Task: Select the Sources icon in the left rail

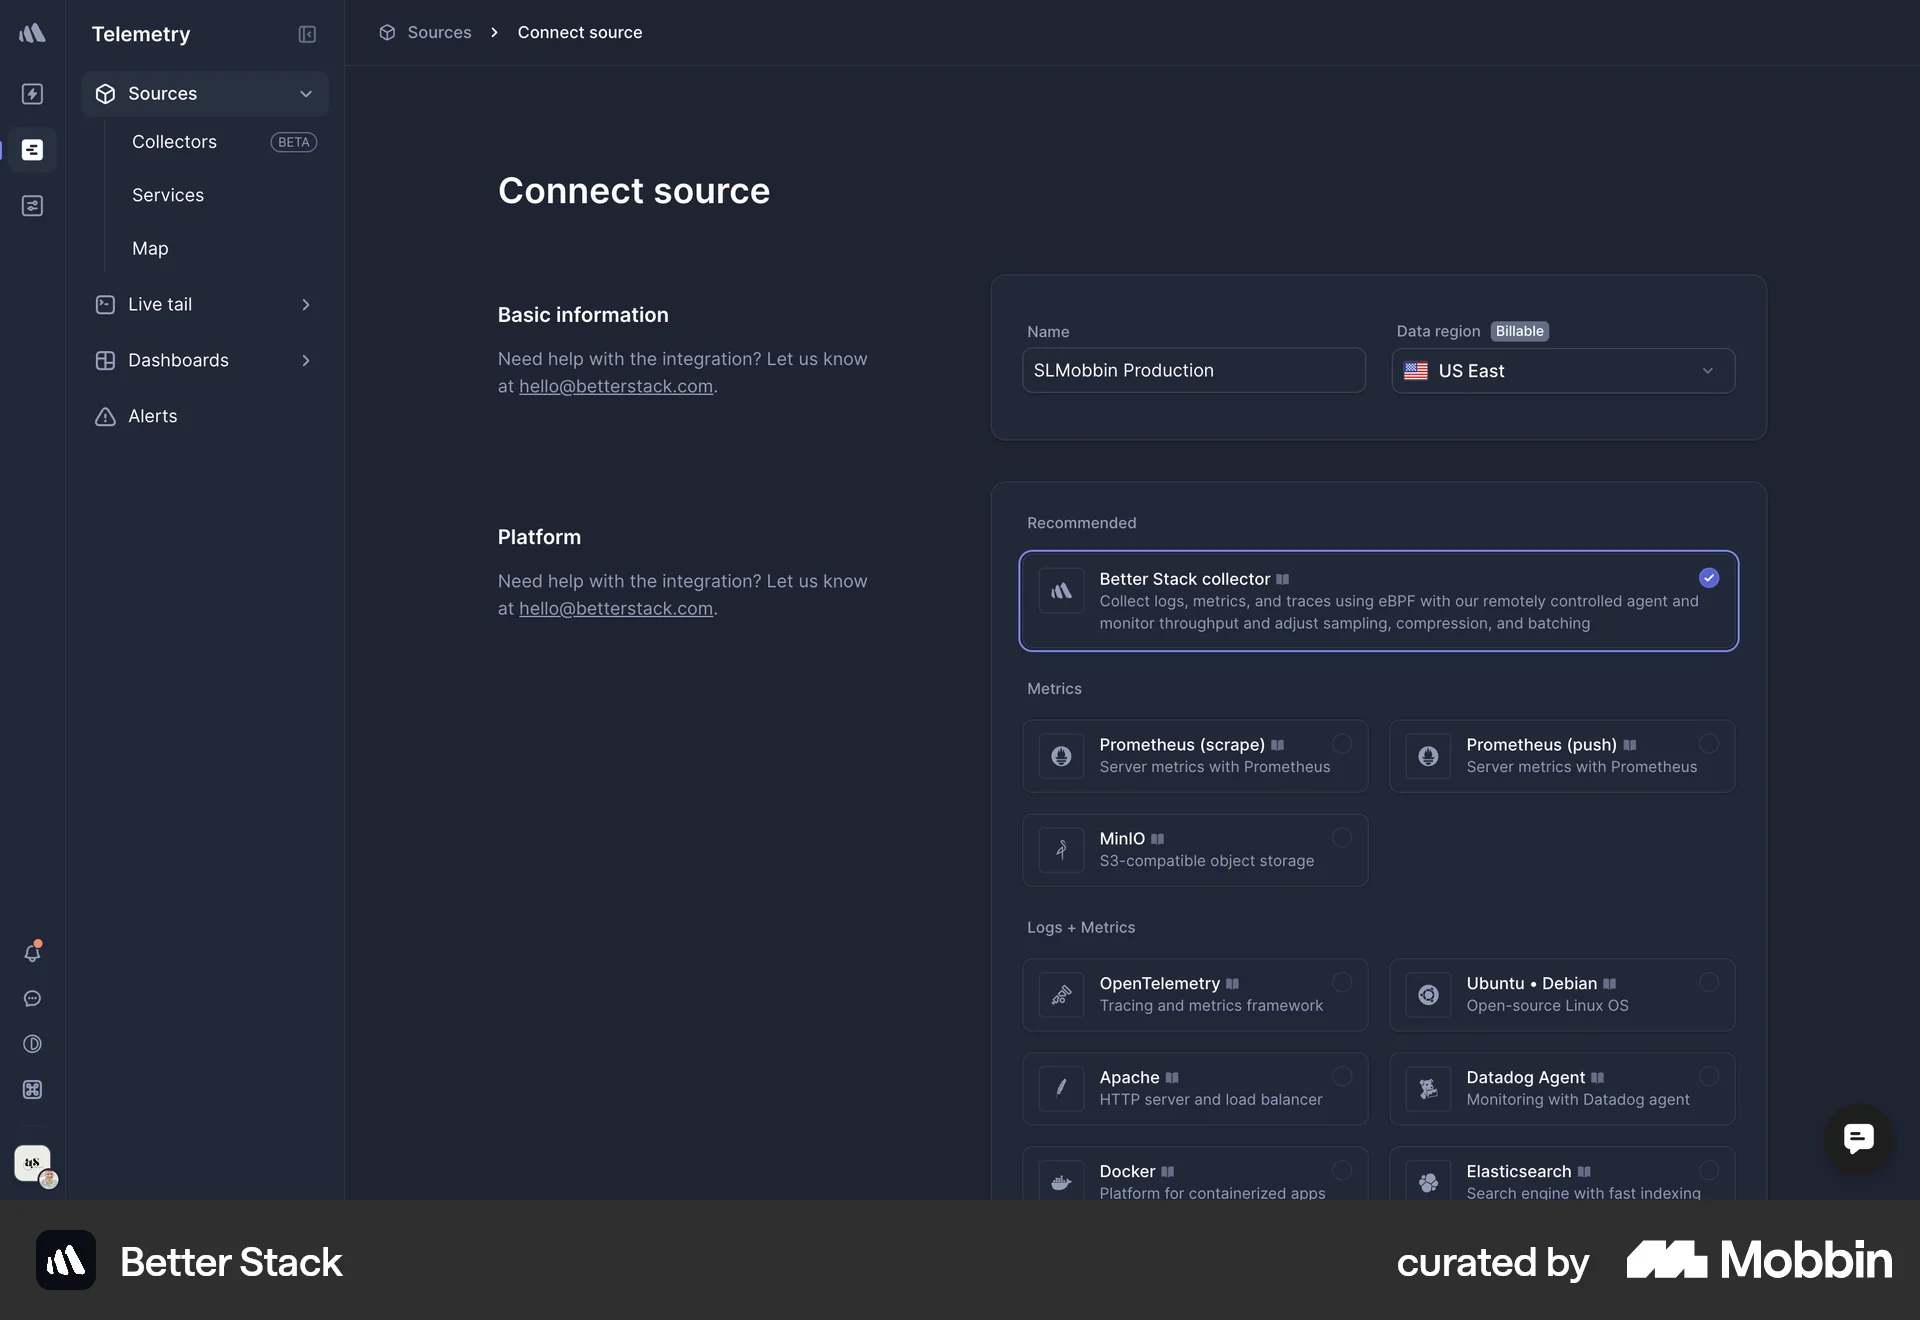Action: [x=33, y=150]
